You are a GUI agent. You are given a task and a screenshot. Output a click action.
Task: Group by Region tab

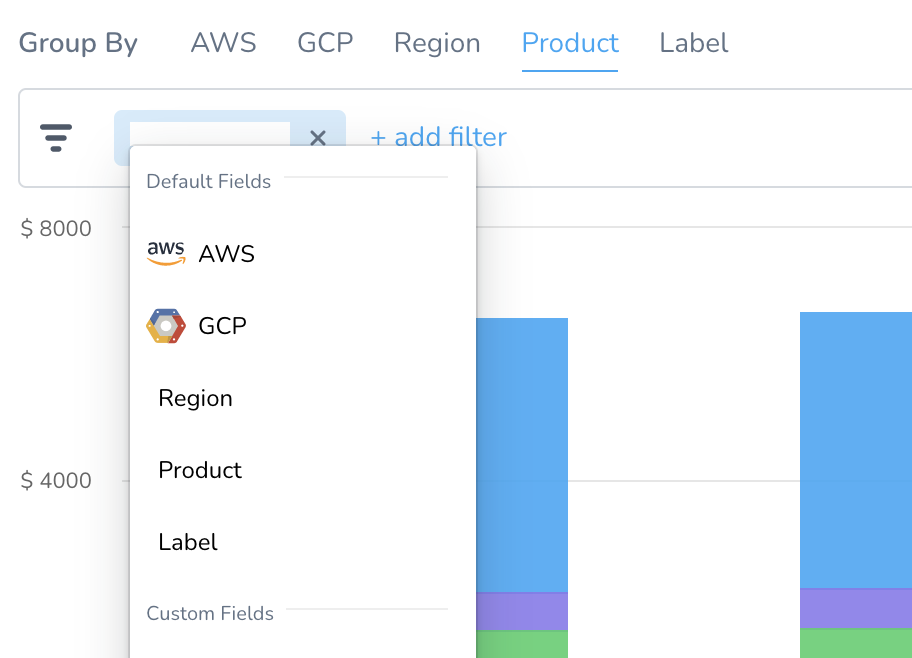pos(437,43)
